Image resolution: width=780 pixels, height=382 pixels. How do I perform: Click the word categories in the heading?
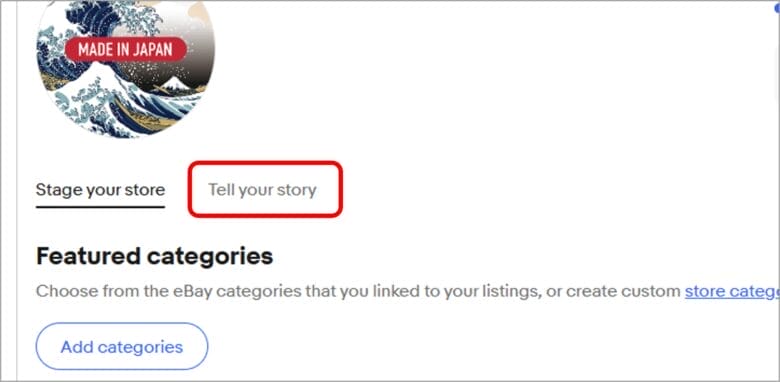(209, 257)
